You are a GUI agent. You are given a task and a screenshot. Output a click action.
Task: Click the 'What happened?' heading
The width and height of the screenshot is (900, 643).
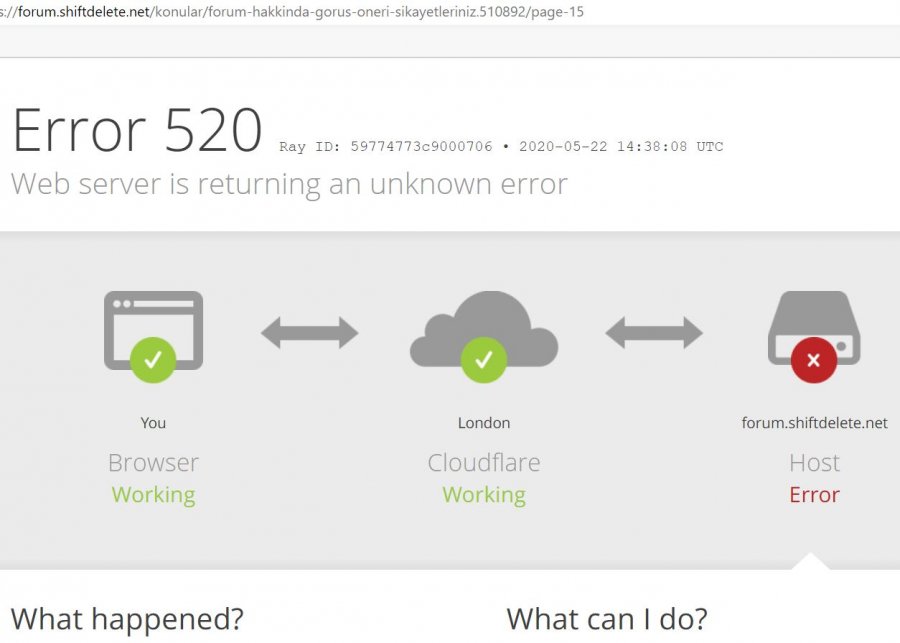[127, 619]
